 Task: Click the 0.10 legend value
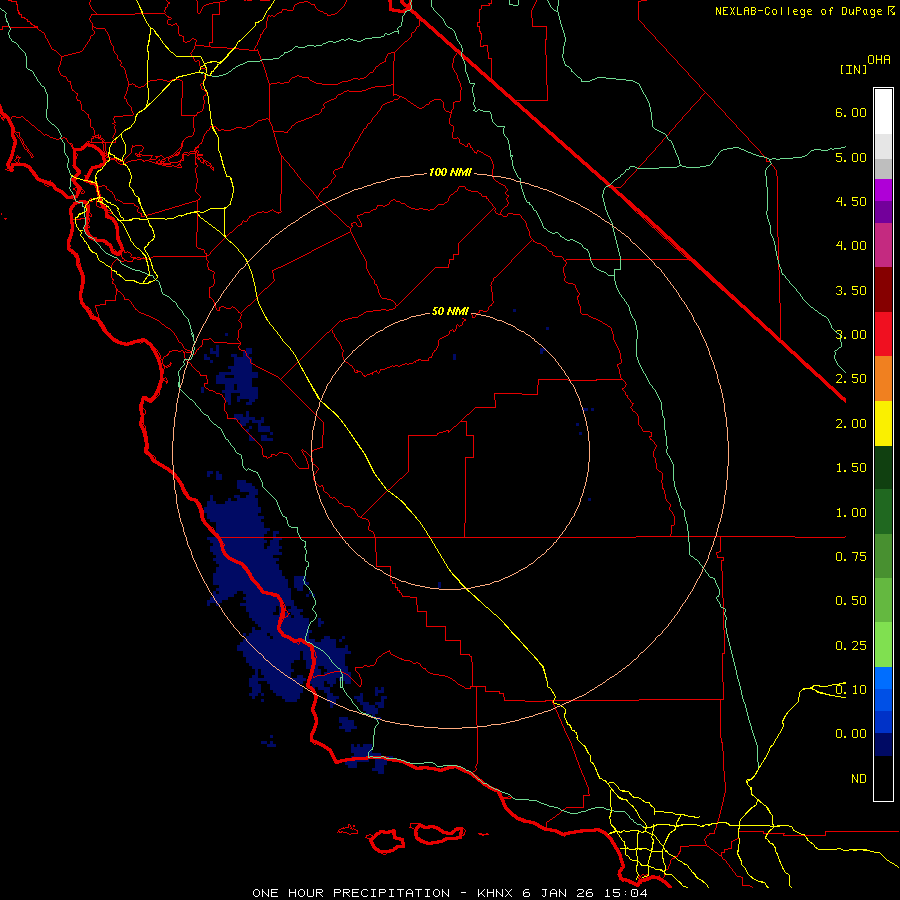(851, 690)
